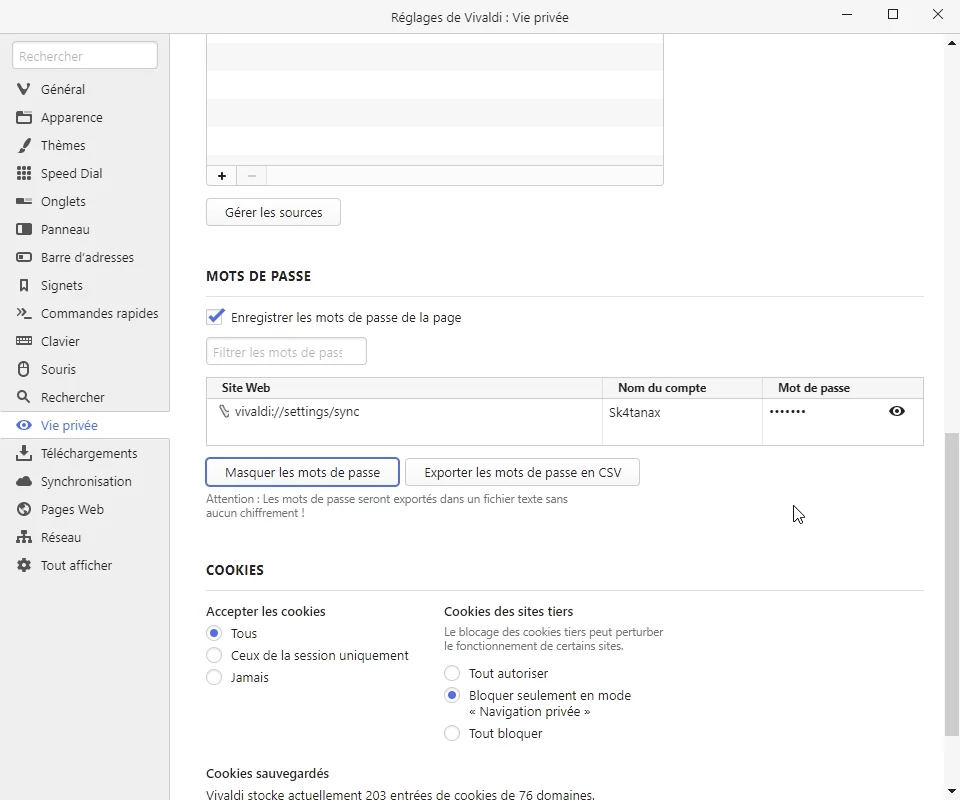
Task: Click the scrollbar down arrow
Action: coord(951,791)
